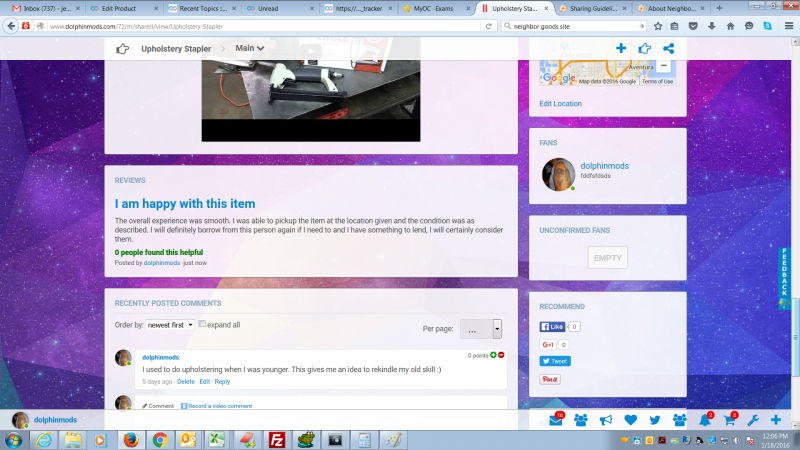Image resolution: width=800 pixels, height=450 pixels.
Task: Click the red minus vote icon on comment
Action: coord(501,355)
